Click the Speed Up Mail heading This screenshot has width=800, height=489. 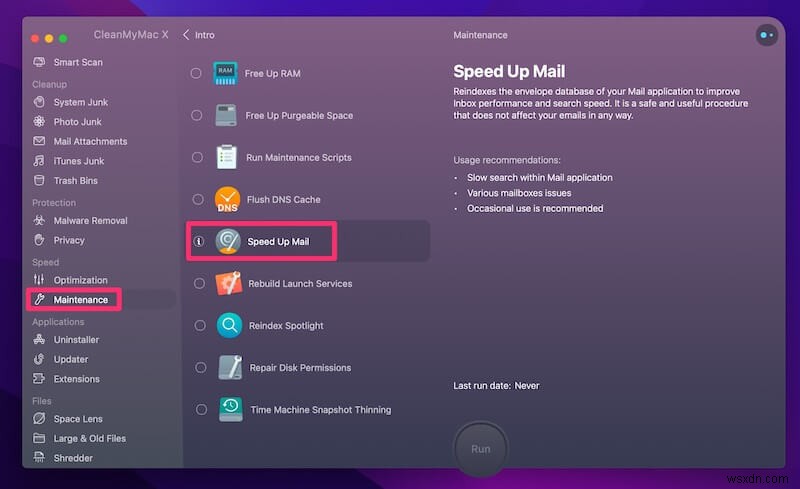509,71
